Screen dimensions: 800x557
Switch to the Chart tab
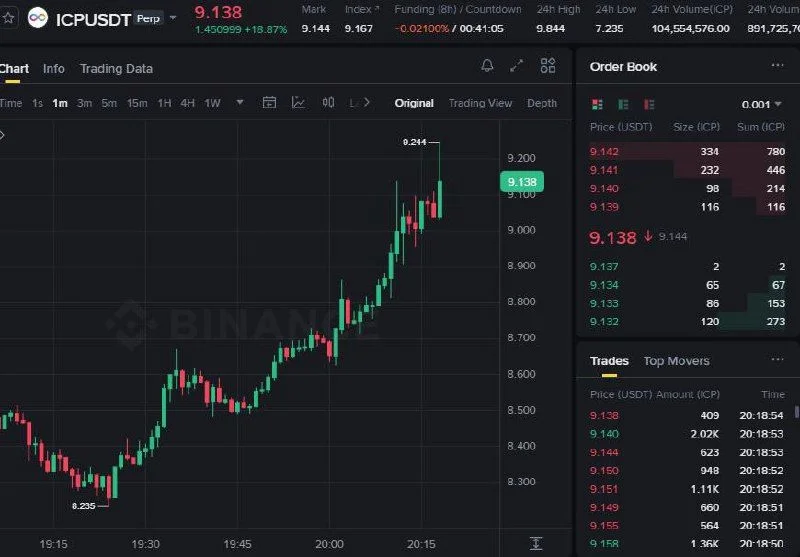14,68
